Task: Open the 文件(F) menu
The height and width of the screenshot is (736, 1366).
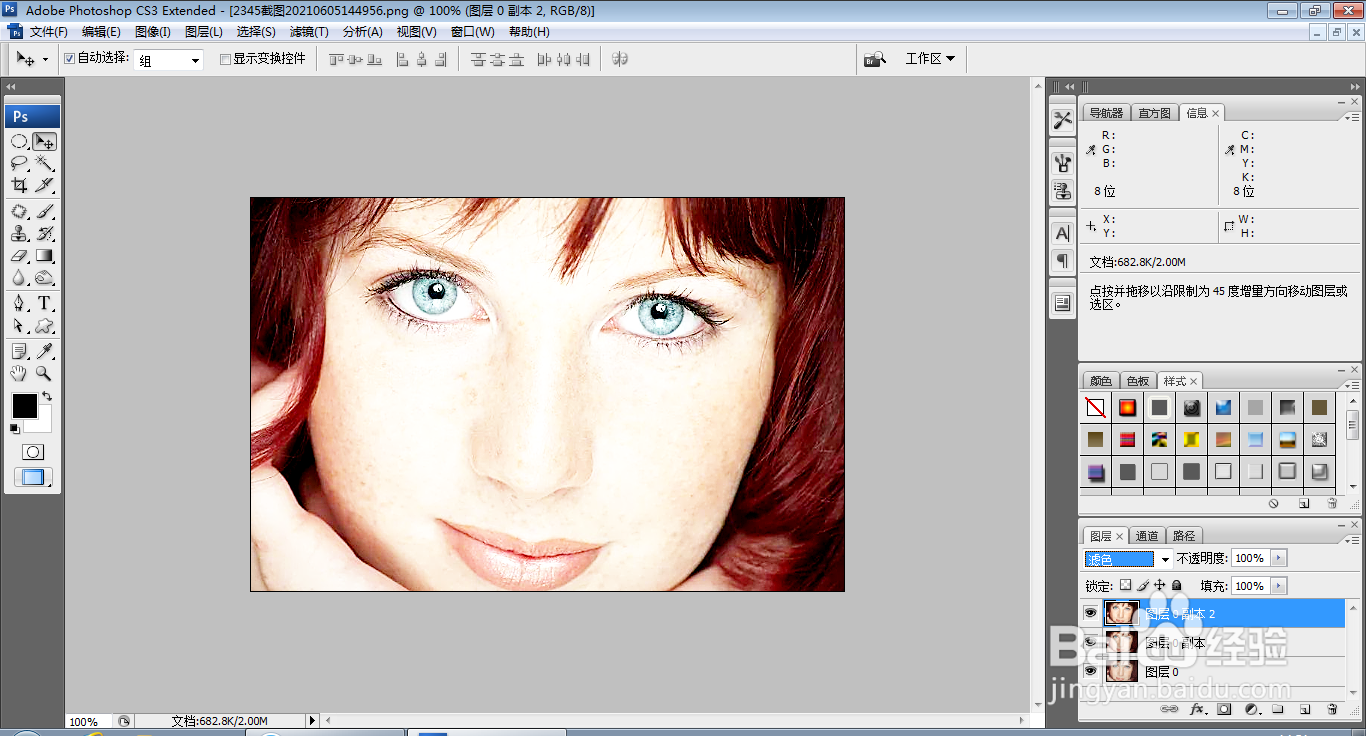Action: click(x=49, y=32)
